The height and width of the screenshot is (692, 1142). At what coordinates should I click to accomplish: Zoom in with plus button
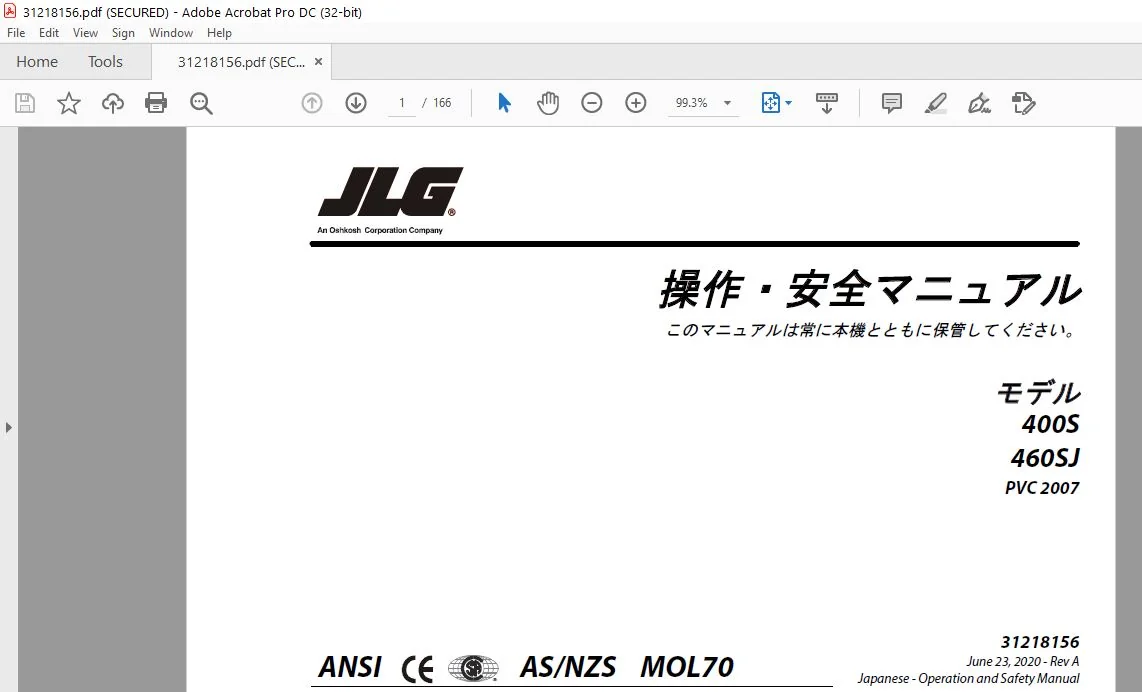pyautogui.click(x=636, y=103)
